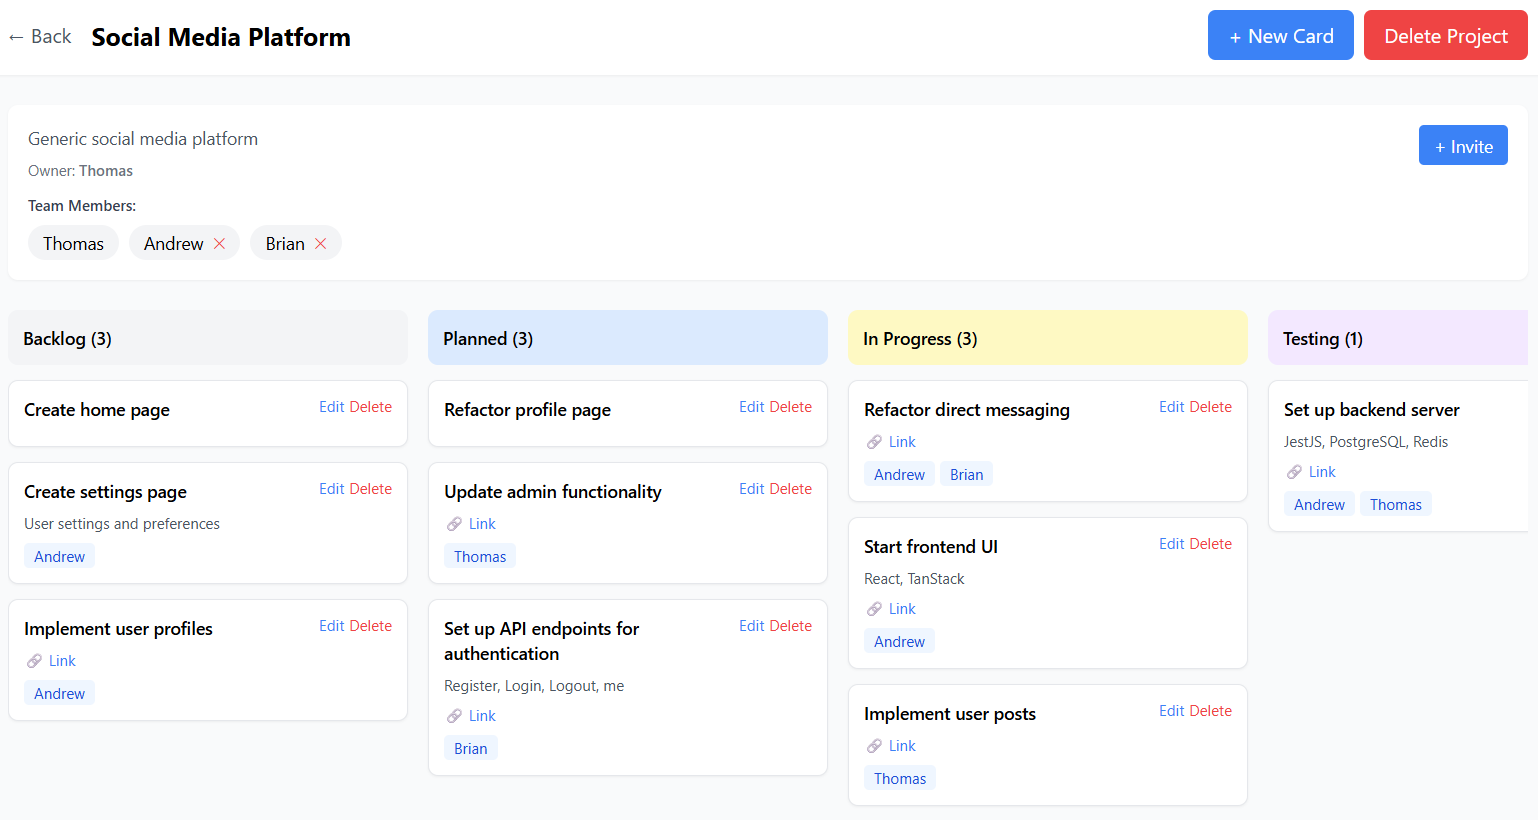Click + New Card to add a card
Viewport: 1538px width, 820px height.
point(1281,35)
